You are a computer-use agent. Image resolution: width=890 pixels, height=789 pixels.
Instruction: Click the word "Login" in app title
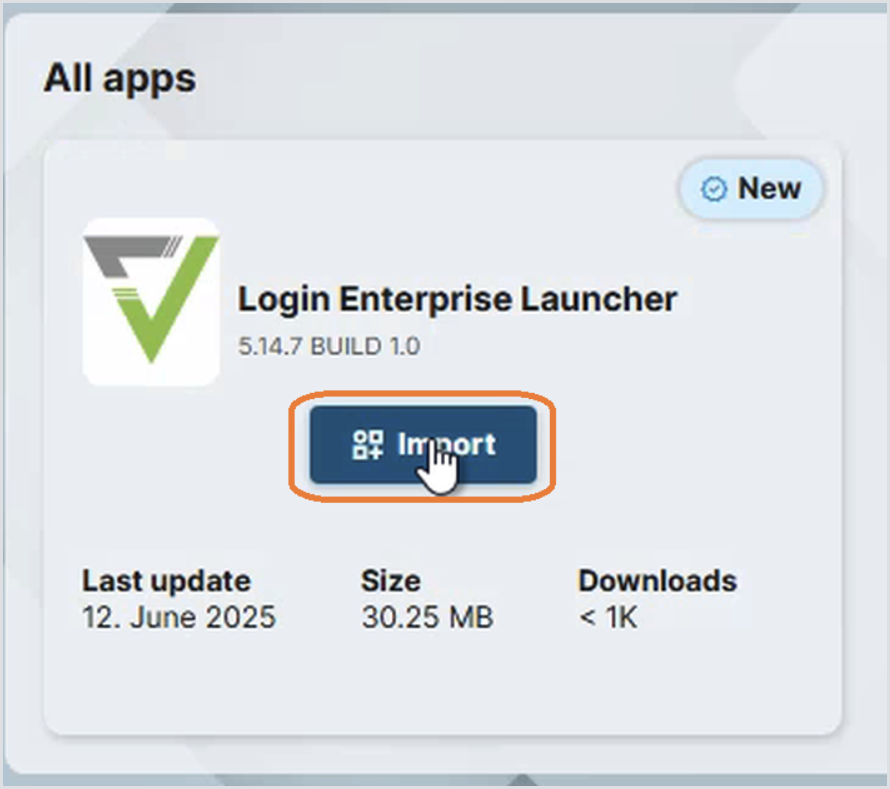[283, 300]
